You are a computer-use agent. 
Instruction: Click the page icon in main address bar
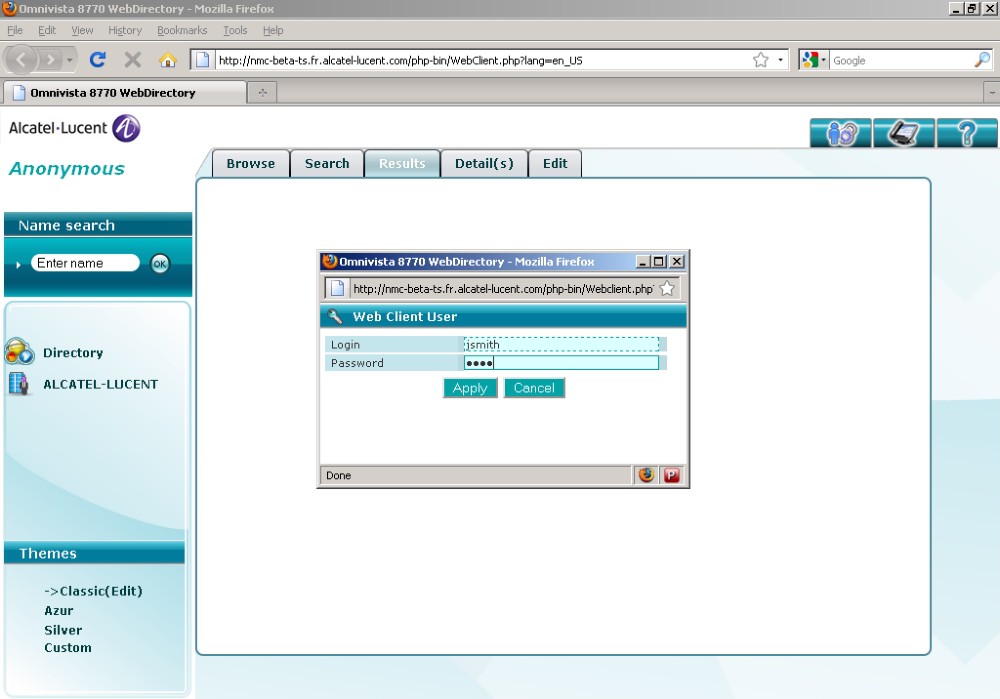(x=202, y=60)
